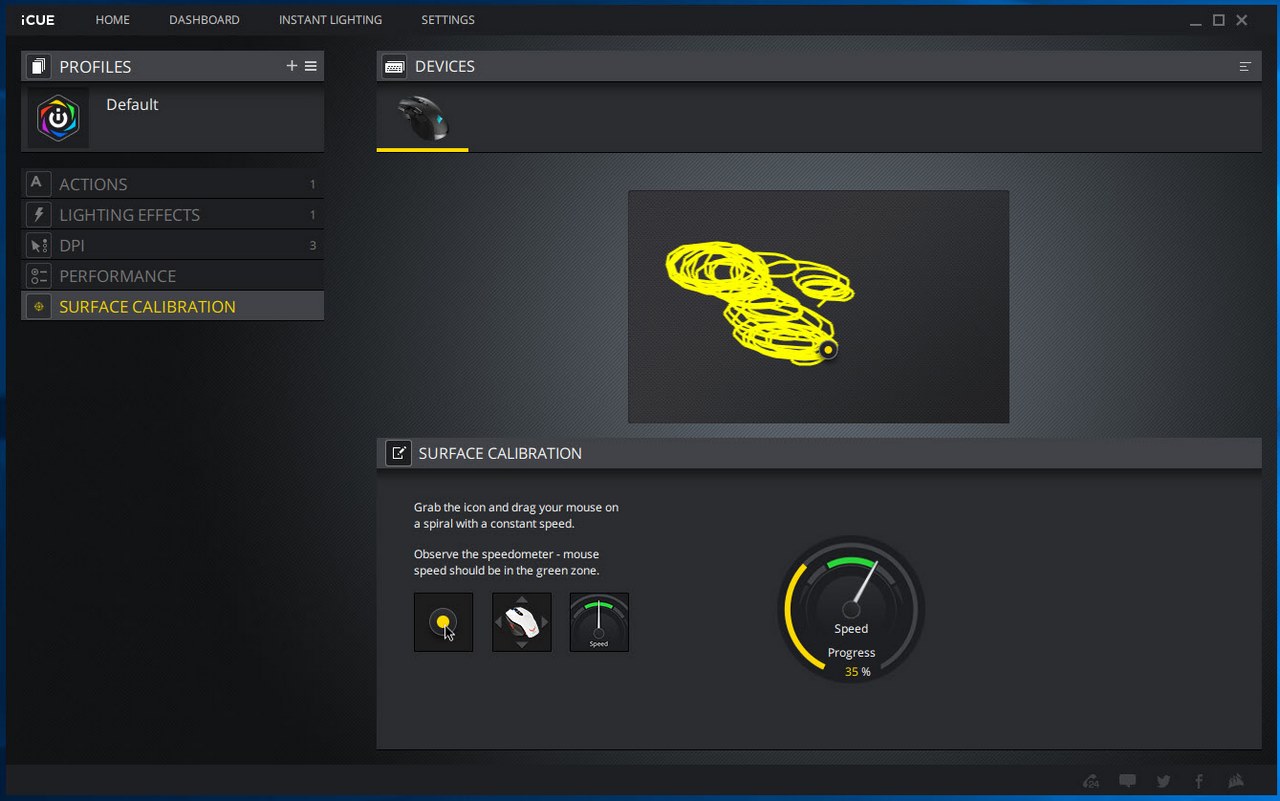The width and height of the screenshot is (1280, 801).
Task: Open the SETTINGS menu
Action: click(448, 20)
